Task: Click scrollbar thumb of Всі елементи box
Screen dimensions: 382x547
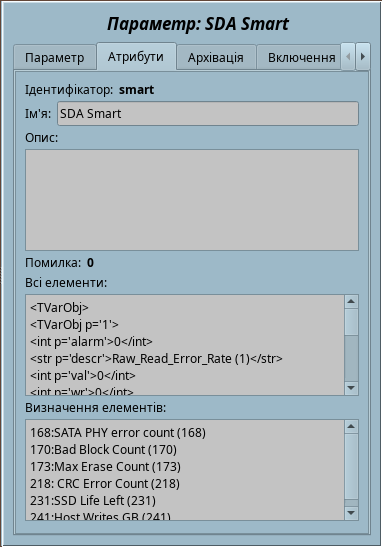Action: pyautogui.click(x=351, y=322)
